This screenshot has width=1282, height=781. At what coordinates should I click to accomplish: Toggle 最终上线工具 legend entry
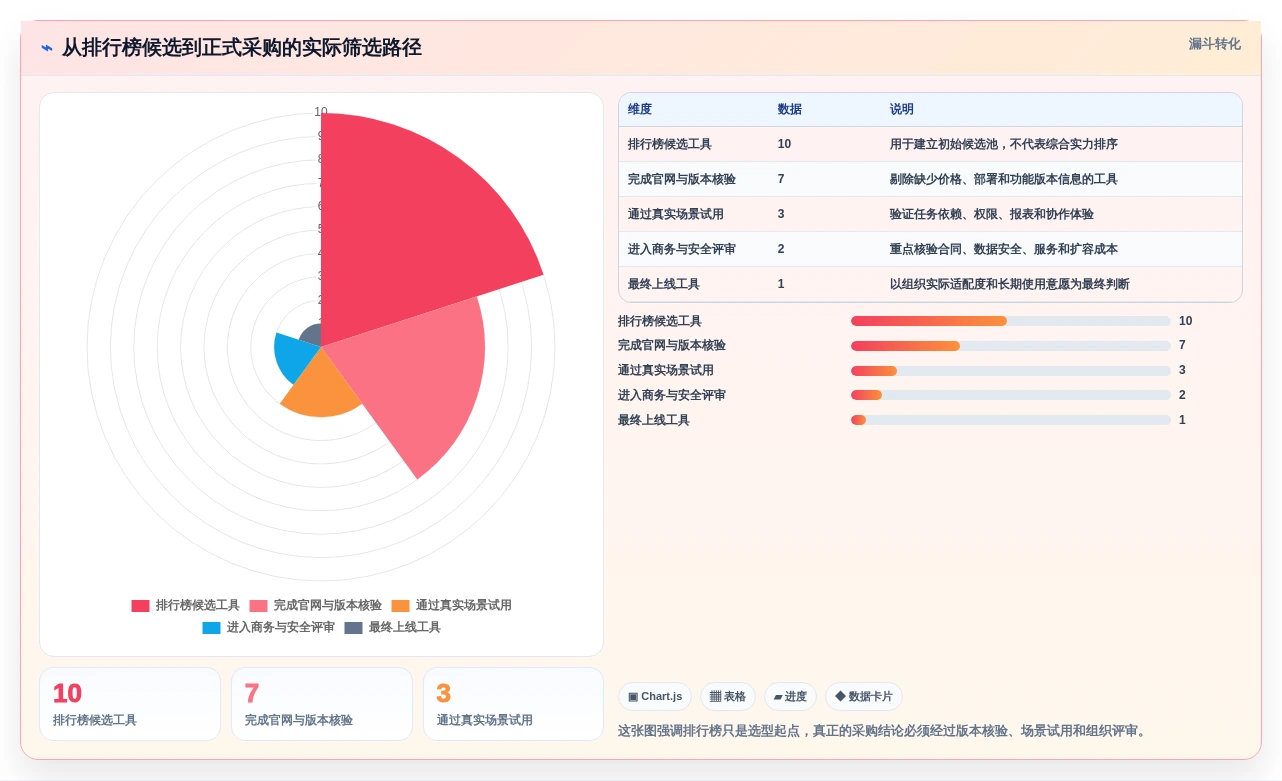[392, 627]
